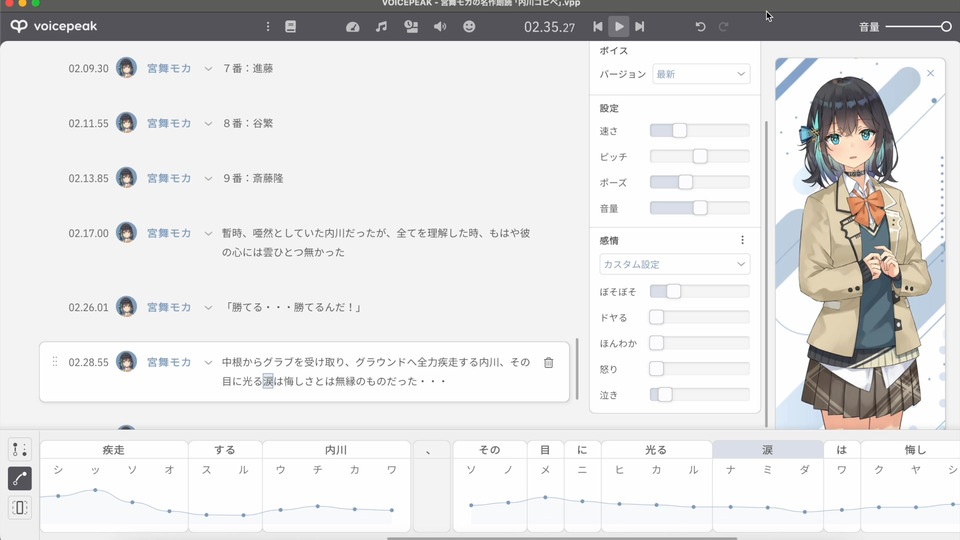960x540 pixels.
Task: Open the speed gauge icon in toolbar
Action: (353, 27)
